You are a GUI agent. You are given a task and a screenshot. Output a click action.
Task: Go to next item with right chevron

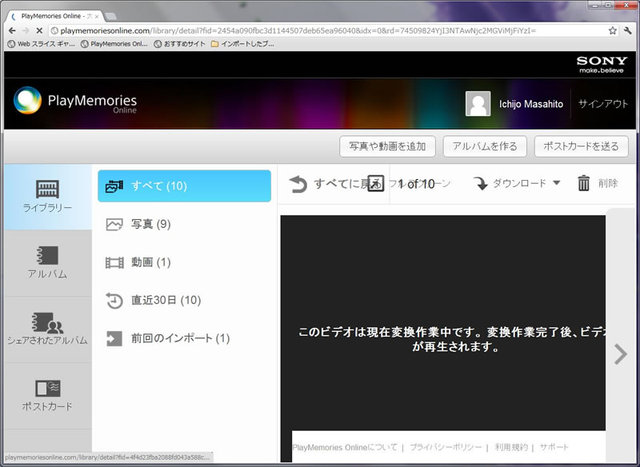click(x=620, y=353)
